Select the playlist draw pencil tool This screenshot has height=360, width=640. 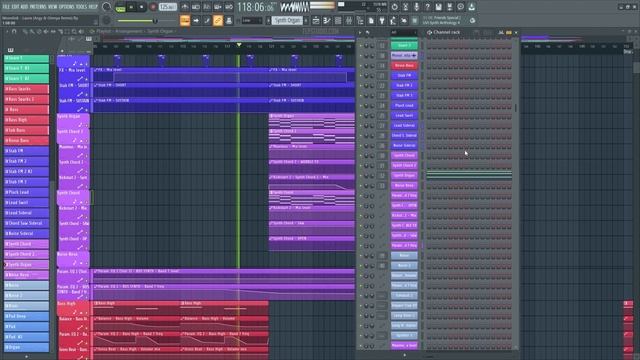pos(25,31)
